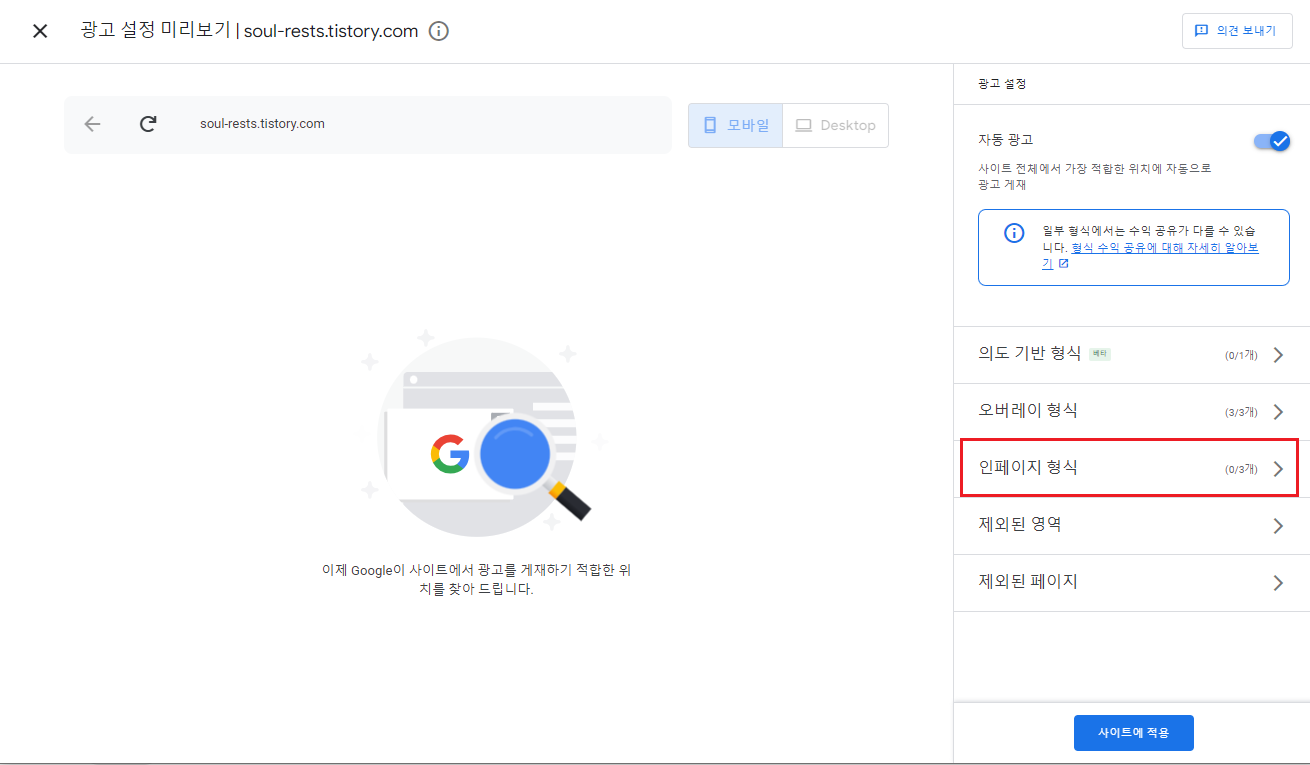Click the (0/3개) count on 인페이지 형식
This screenshot has width=1310, height=765.
[x=1241, y=469]
